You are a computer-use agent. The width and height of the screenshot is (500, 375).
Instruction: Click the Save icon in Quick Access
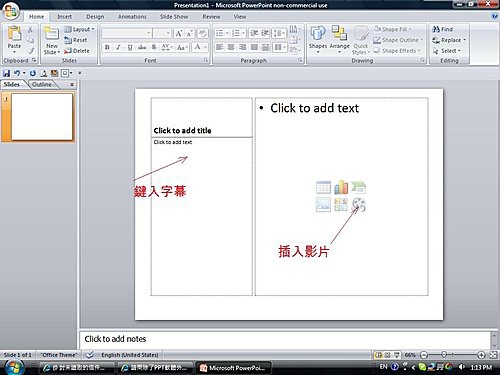6,73
